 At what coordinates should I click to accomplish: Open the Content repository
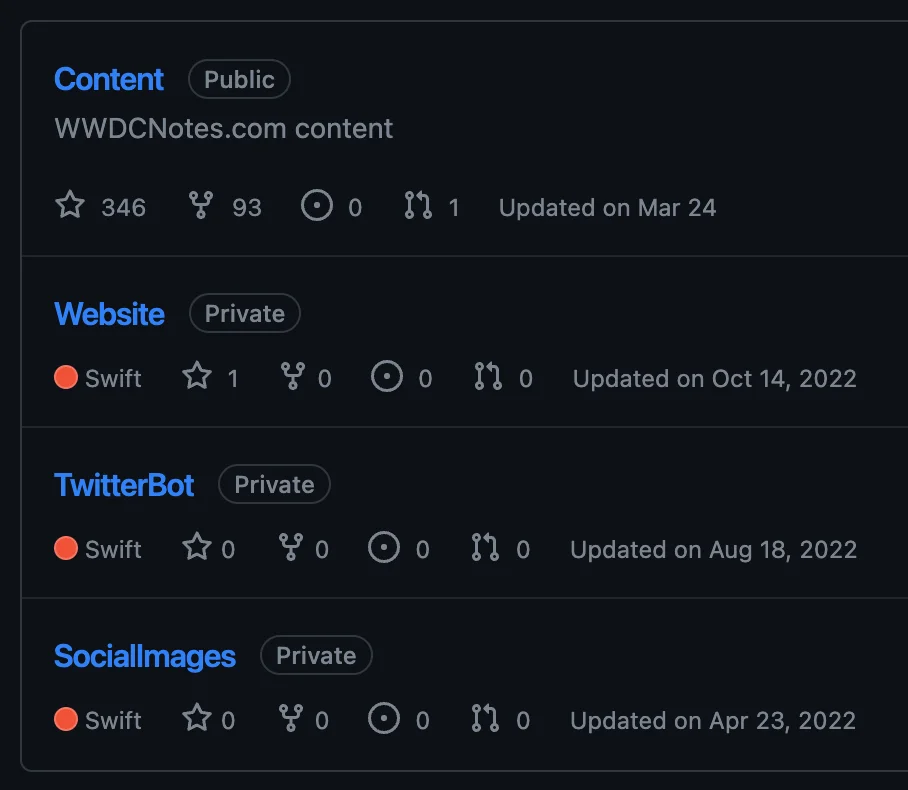click(x=108, y=79)
